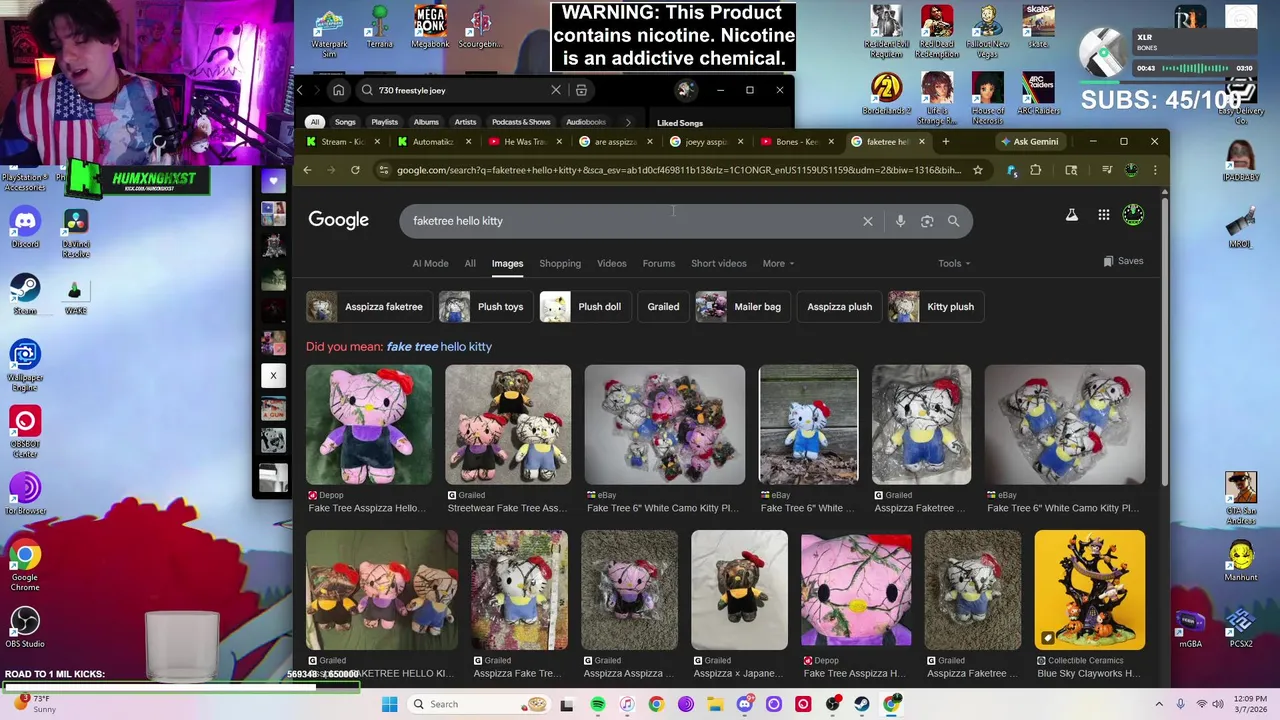Open the Tools dropdown

point(954,264)
